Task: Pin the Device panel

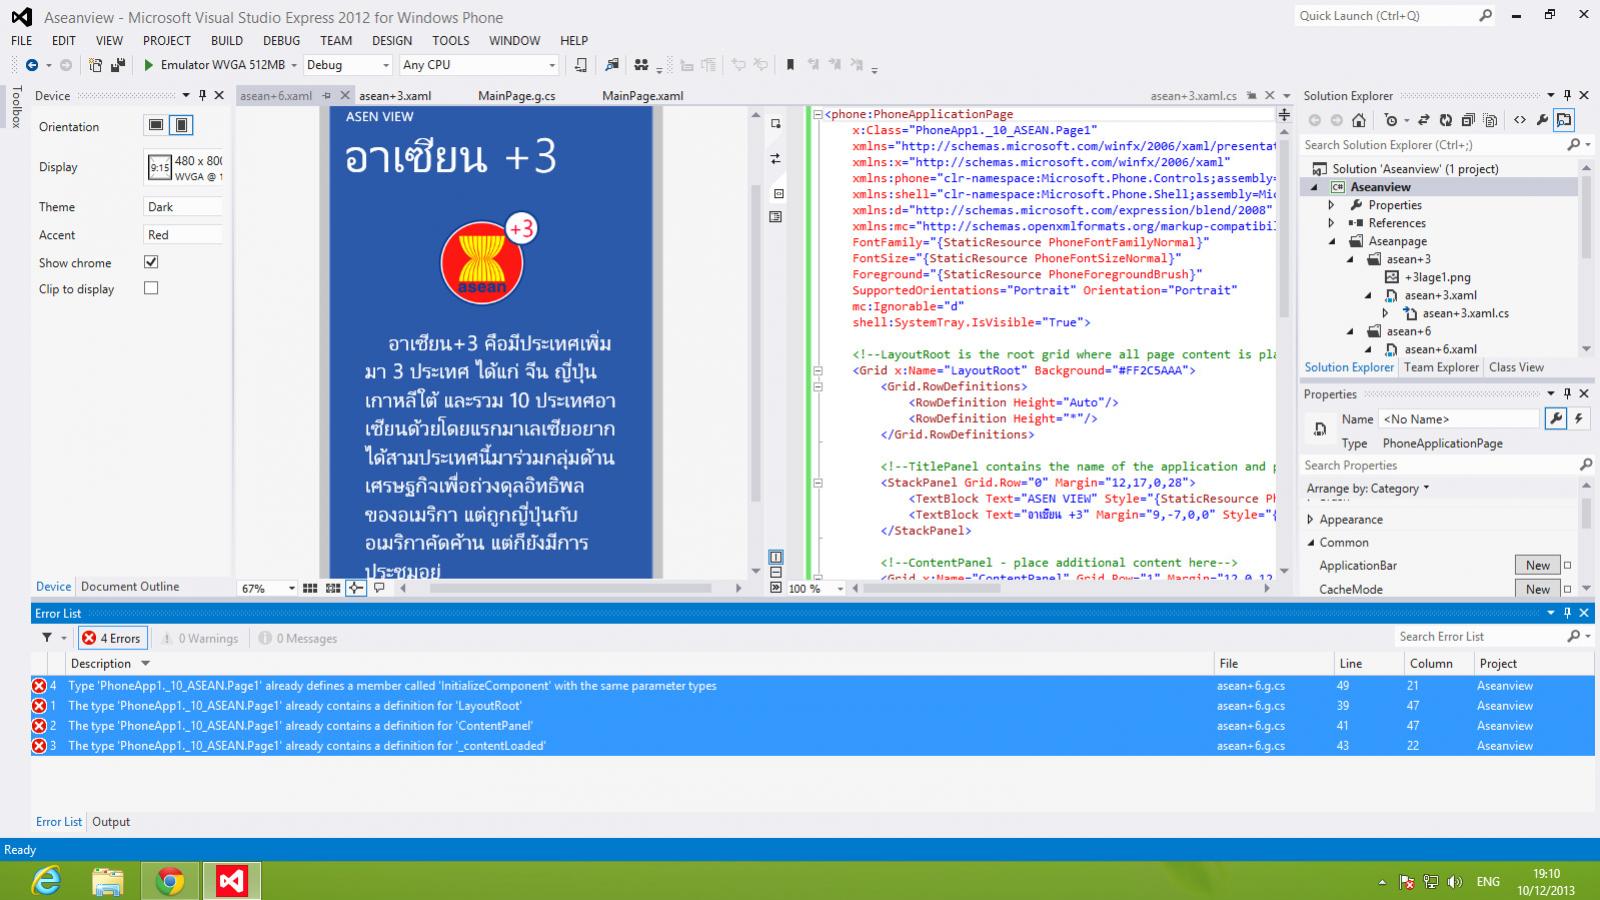Action: coord(202,95)
